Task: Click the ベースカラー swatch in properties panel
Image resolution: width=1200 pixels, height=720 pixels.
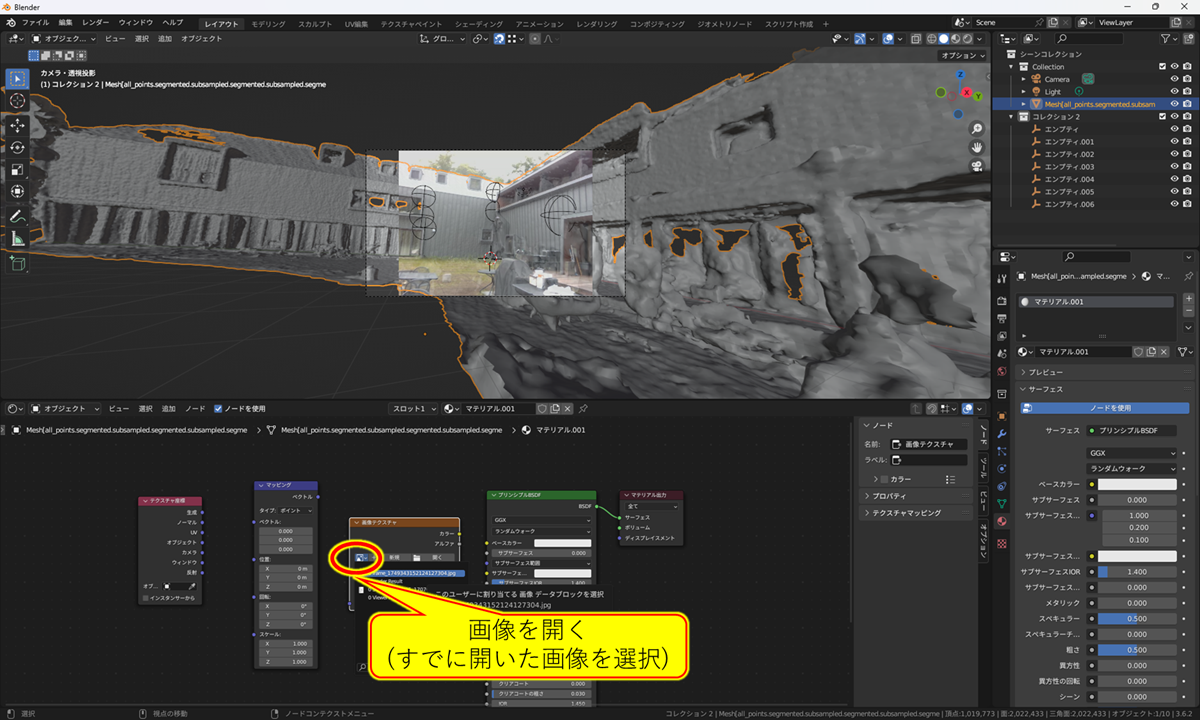Action: 1138,484
